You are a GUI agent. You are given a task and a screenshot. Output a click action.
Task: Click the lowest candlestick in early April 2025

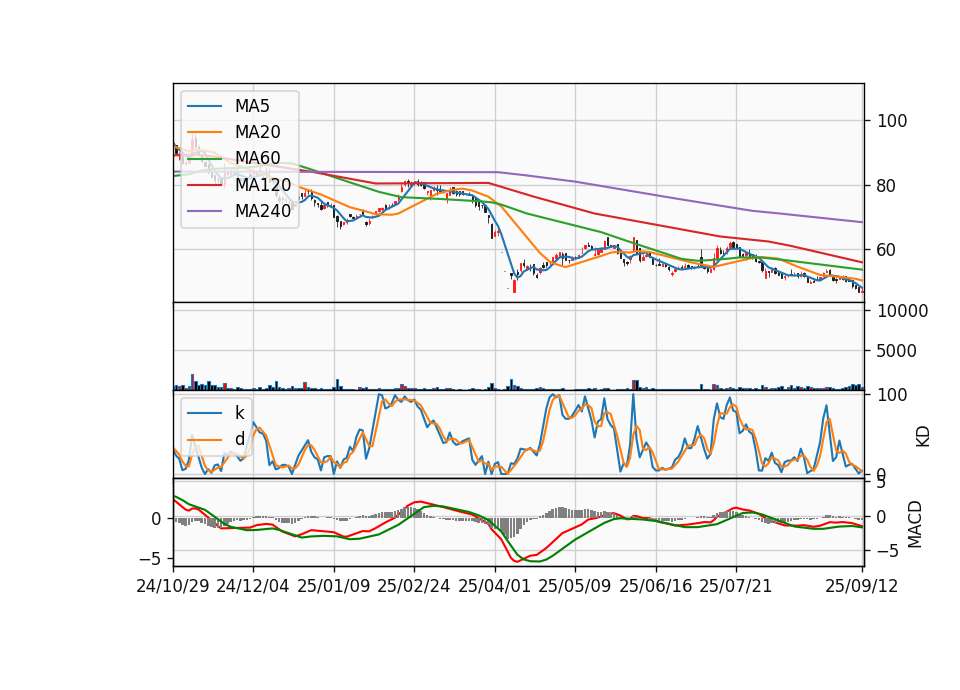click(514, 285)
